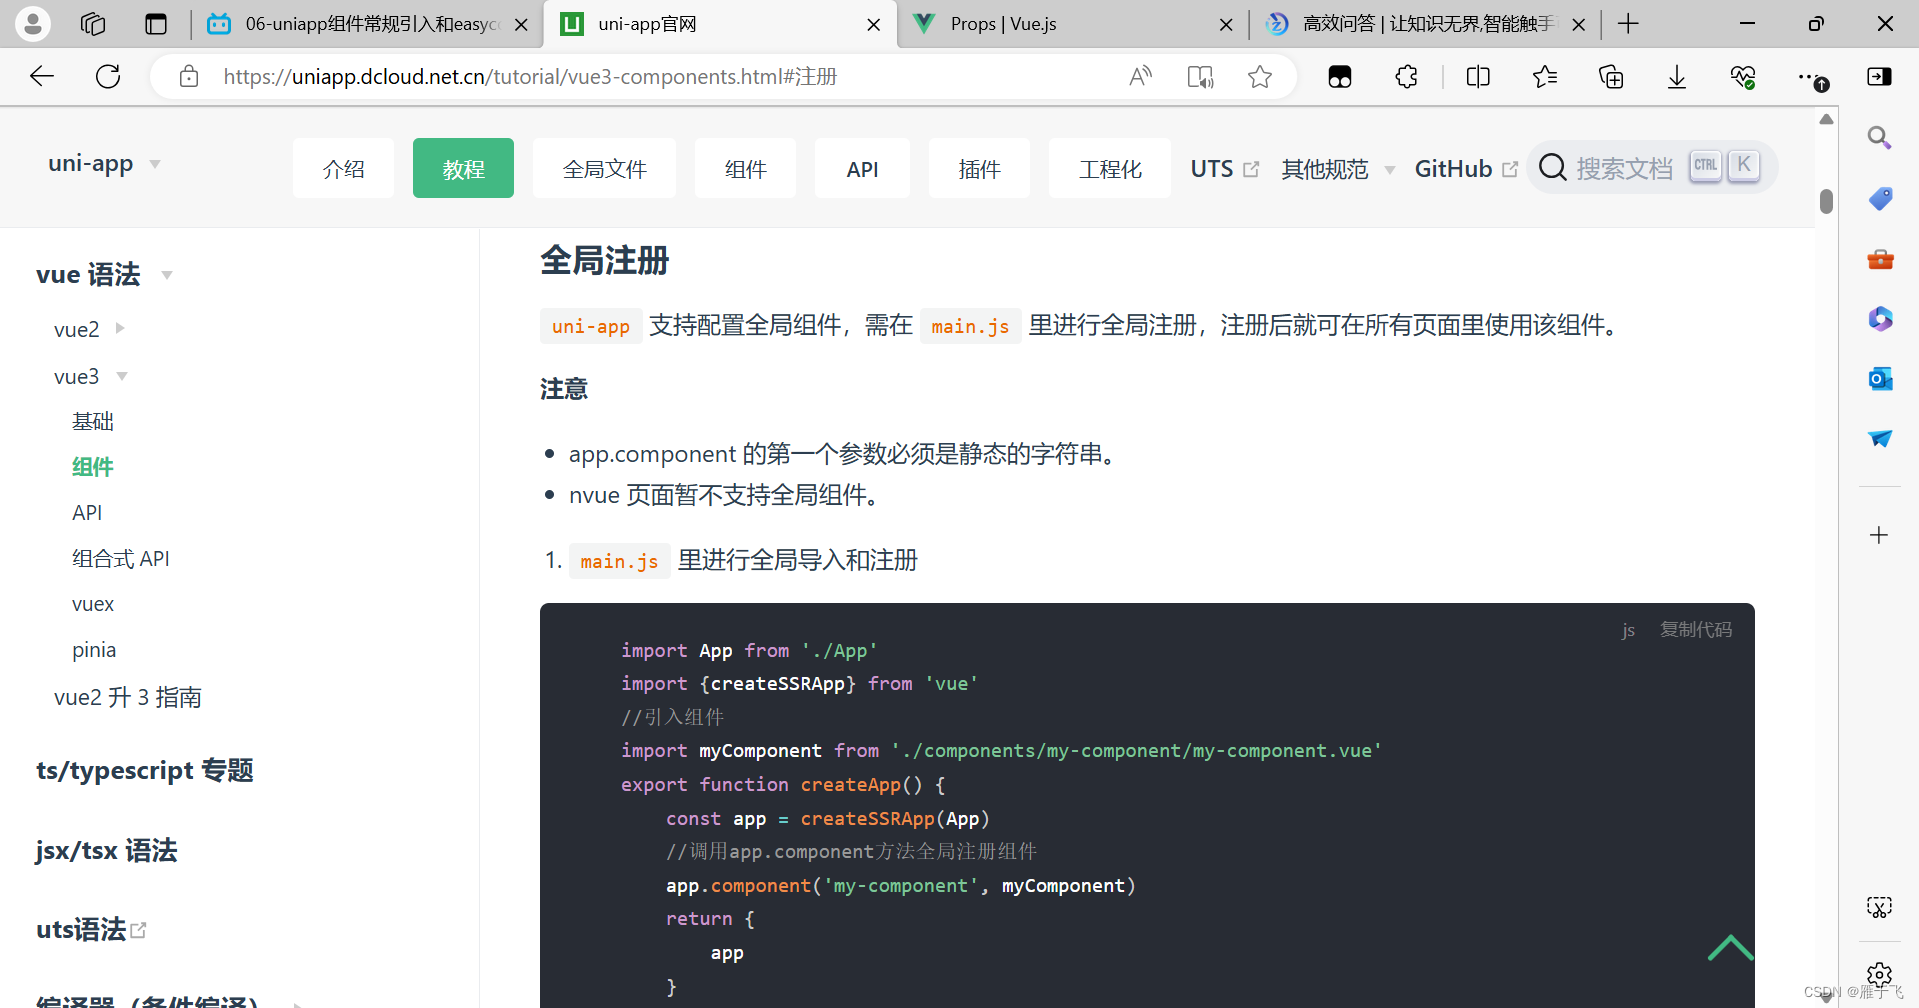Click the browser back arrow

[x=42, y=76]
